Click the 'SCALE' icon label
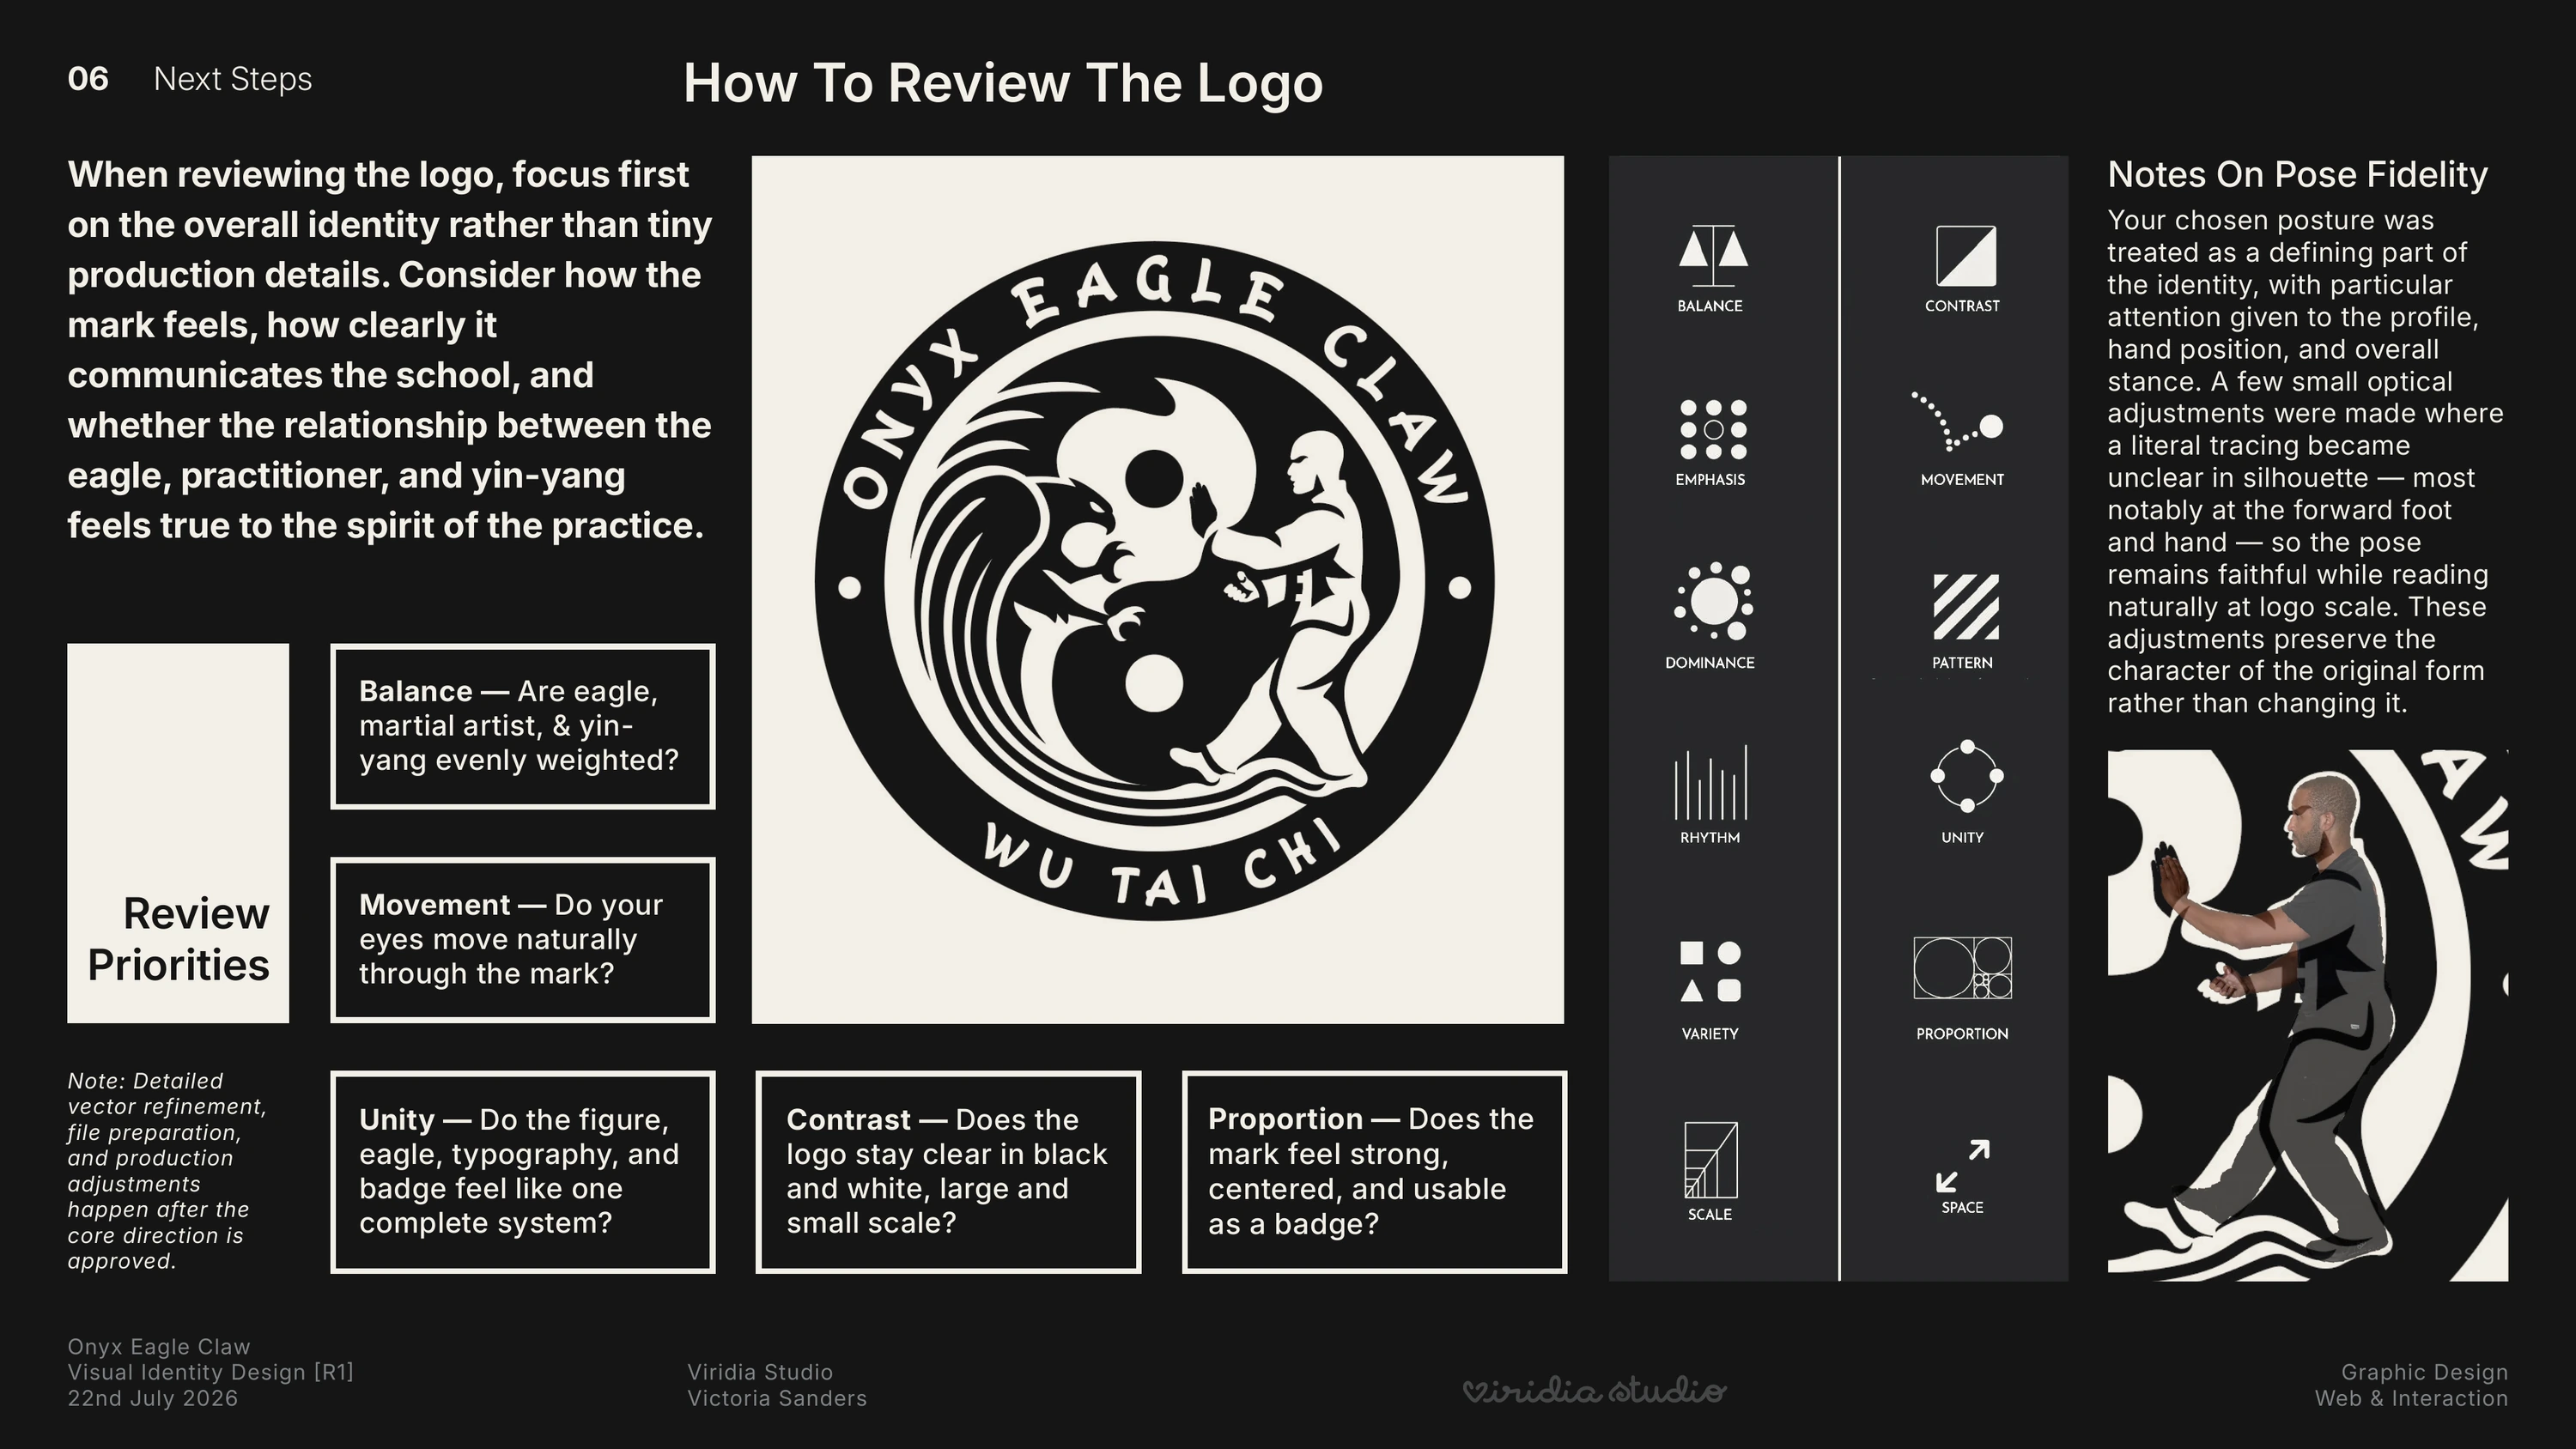Viewport: 2576px width, 1449px height. 1710,1215
